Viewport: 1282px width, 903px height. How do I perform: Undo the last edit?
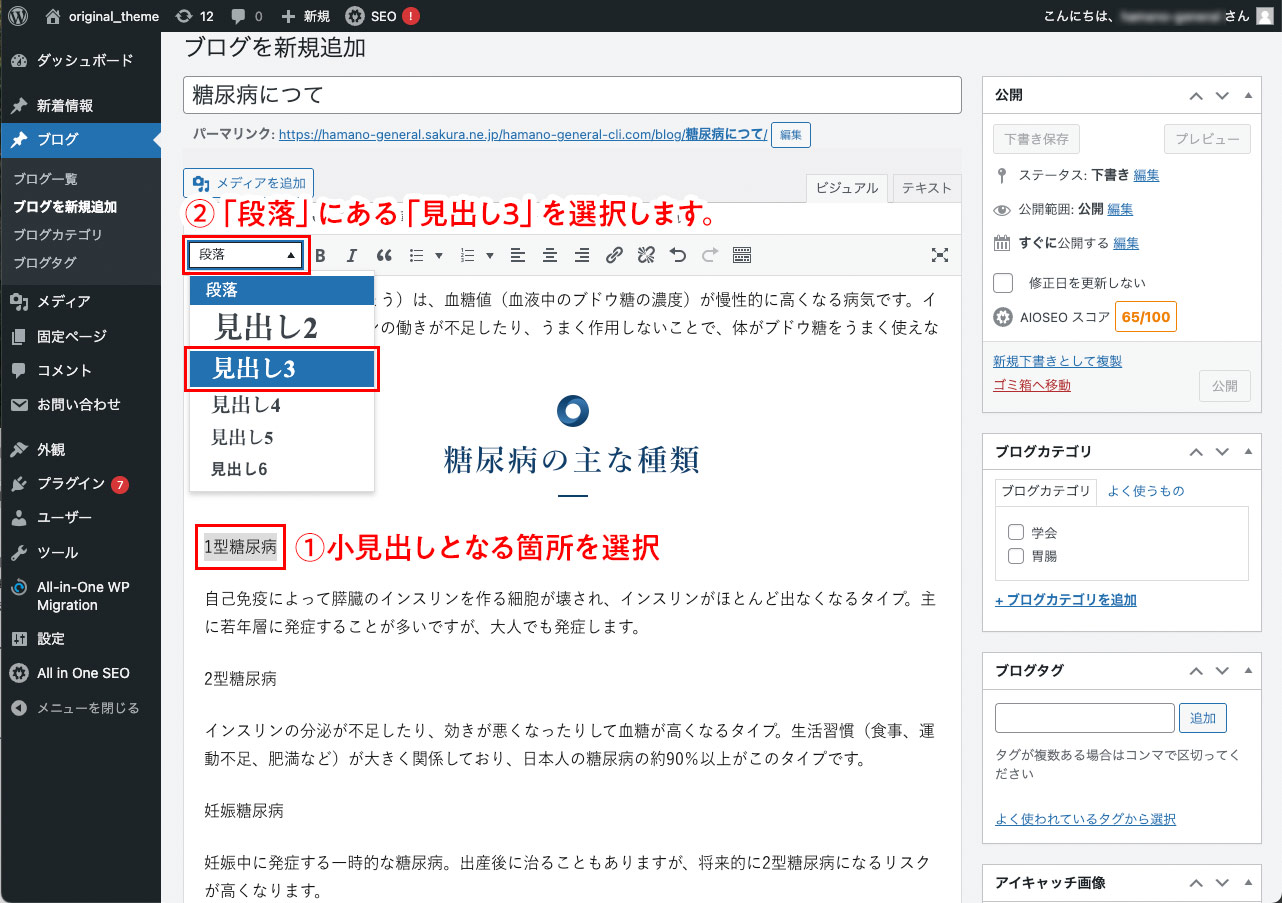[678, 255]
